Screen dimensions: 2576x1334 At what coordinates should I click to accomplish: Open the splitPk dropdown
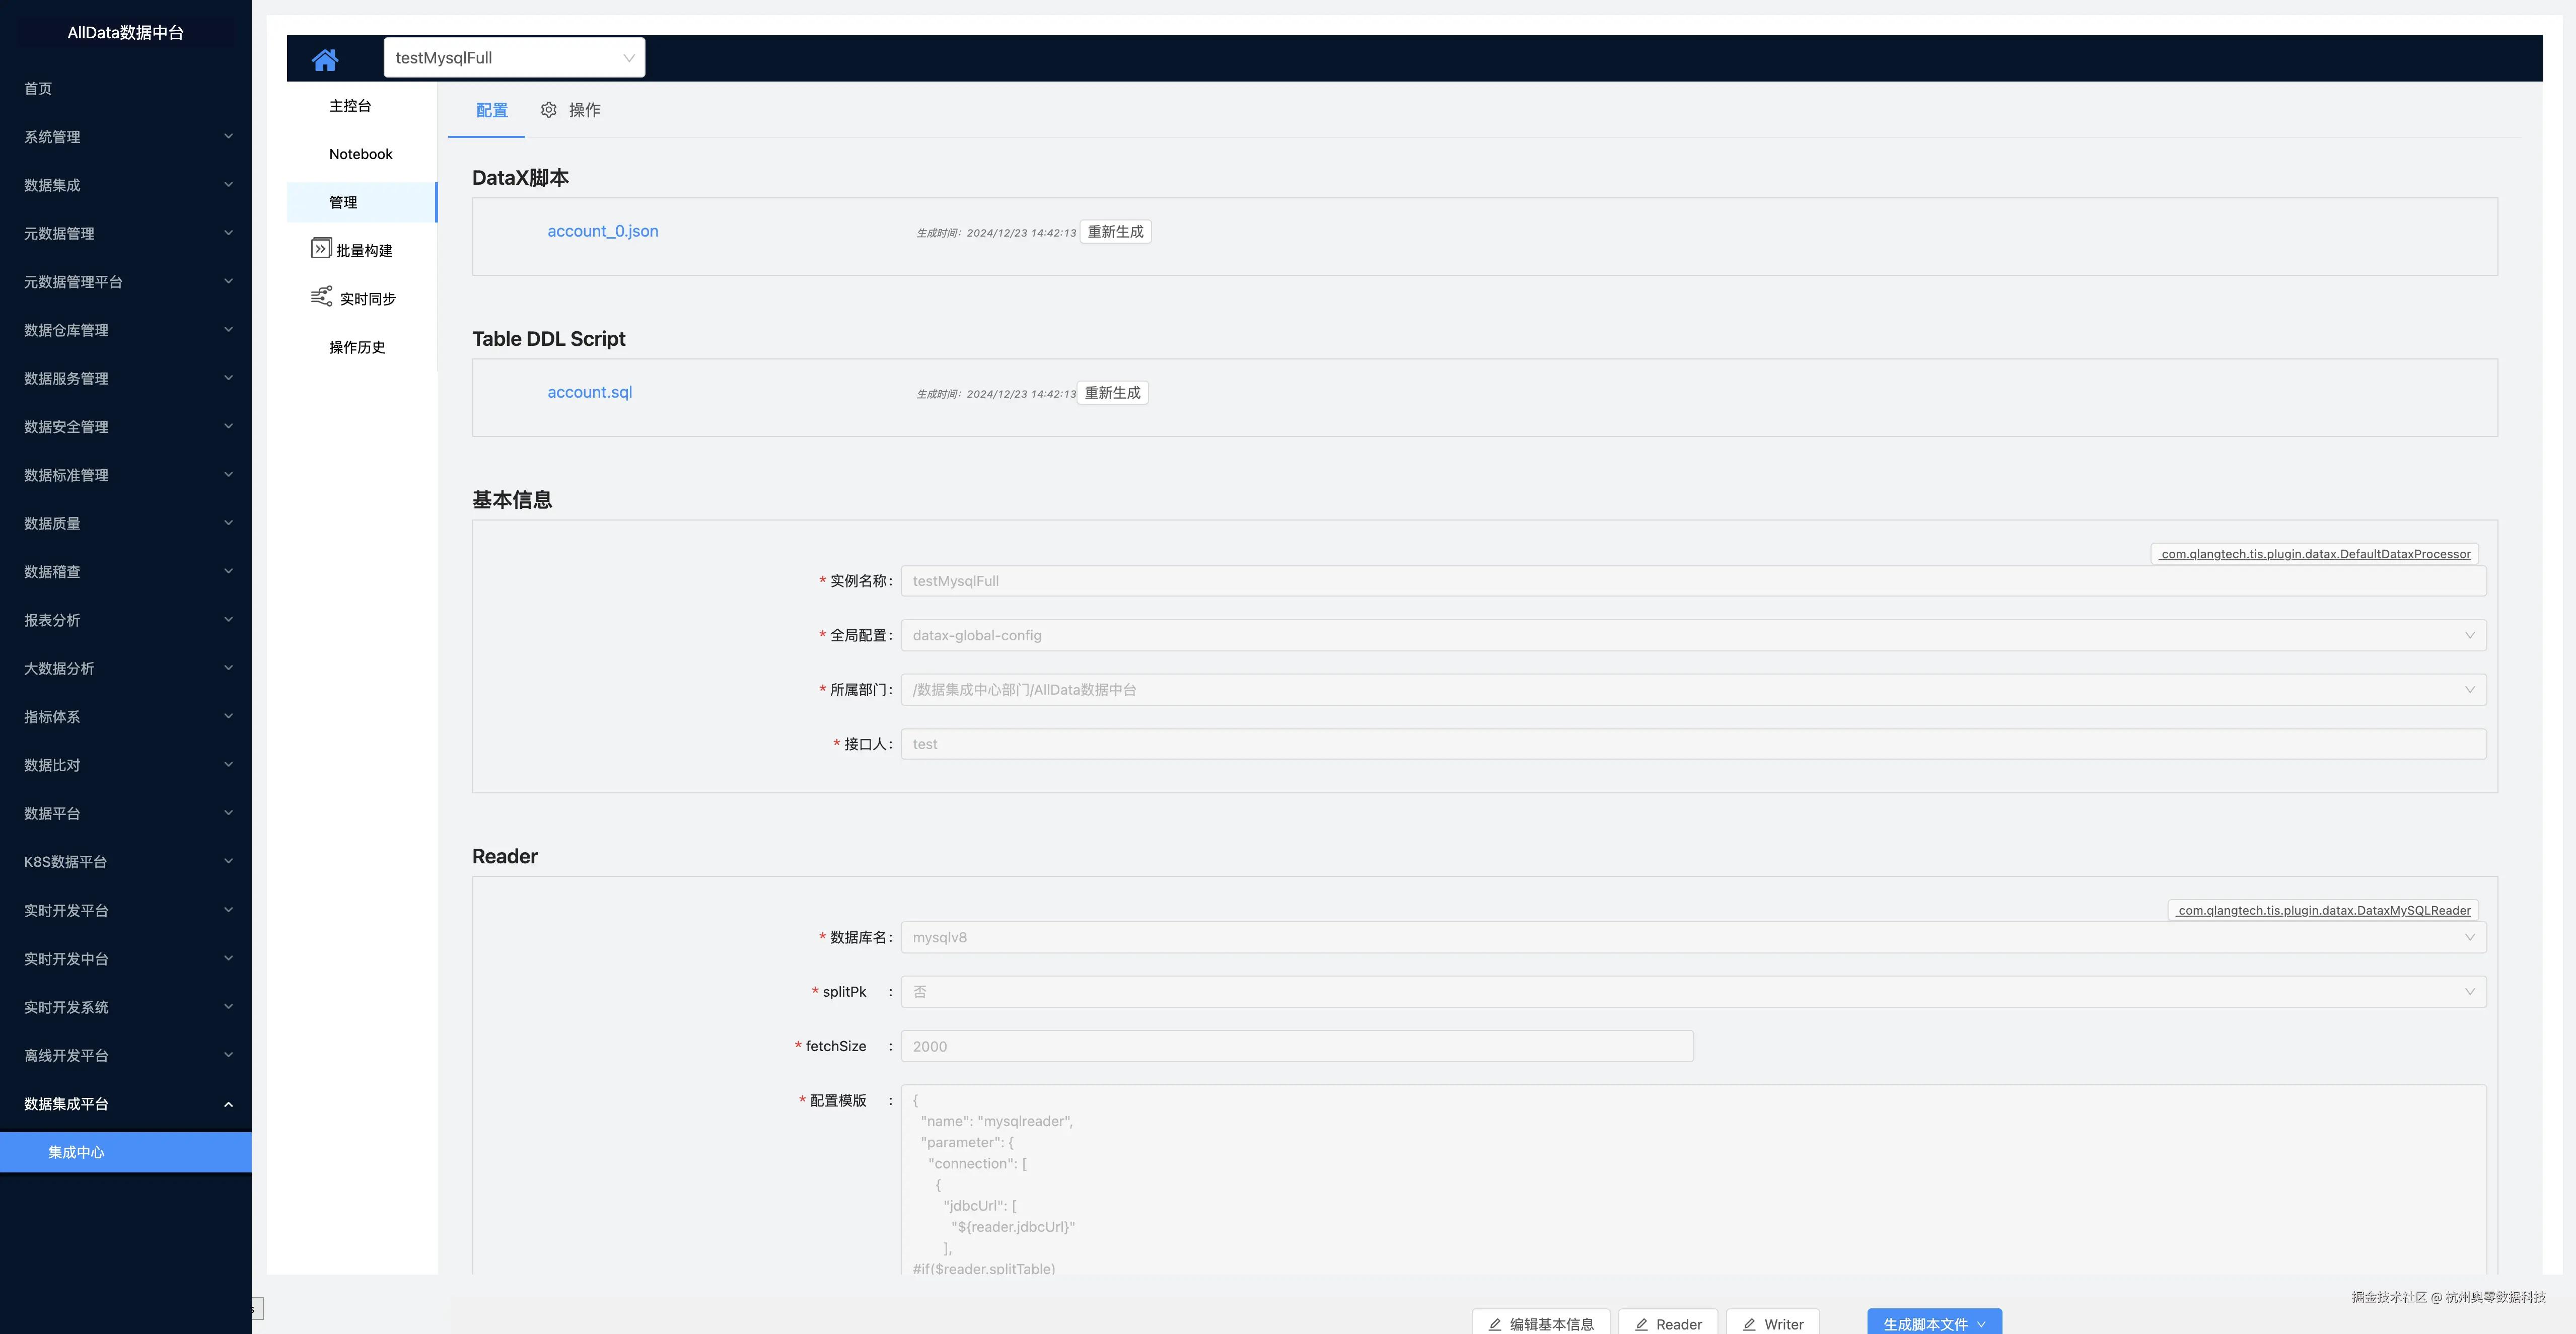point(1692,992)
